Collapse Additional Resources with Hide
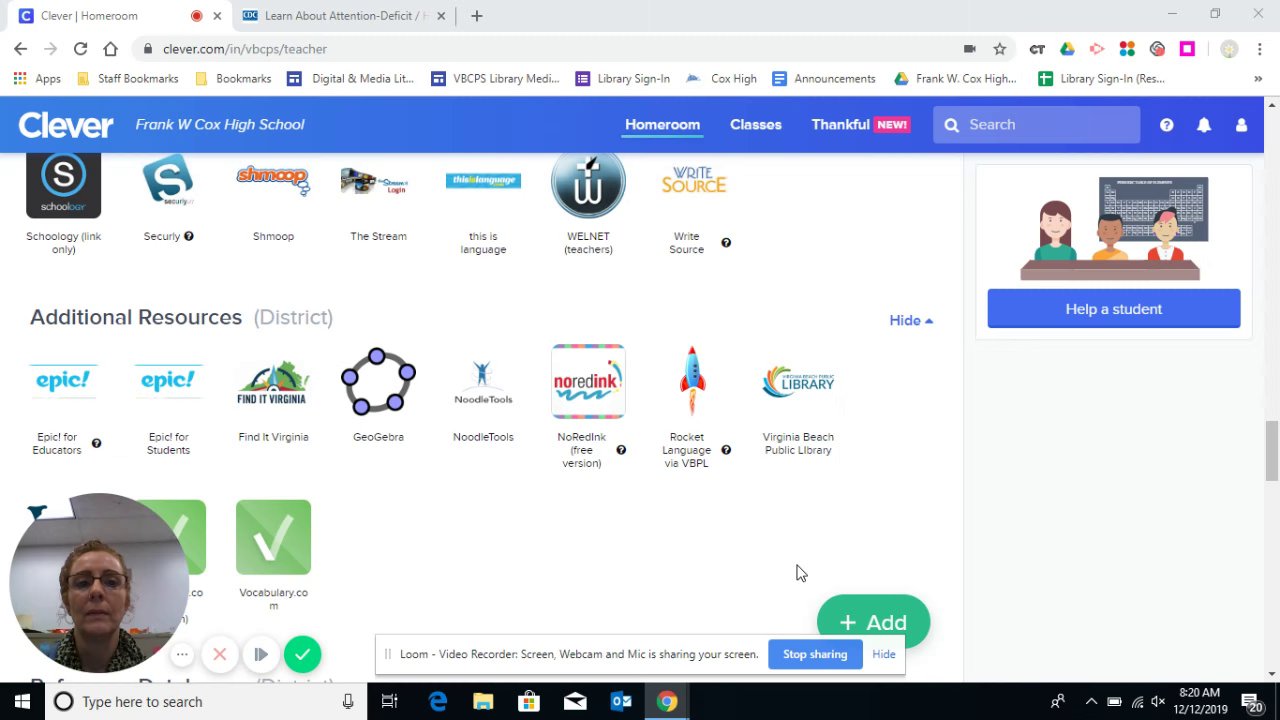The height and width of the screenshot is (720, 1280). [911, 320]
